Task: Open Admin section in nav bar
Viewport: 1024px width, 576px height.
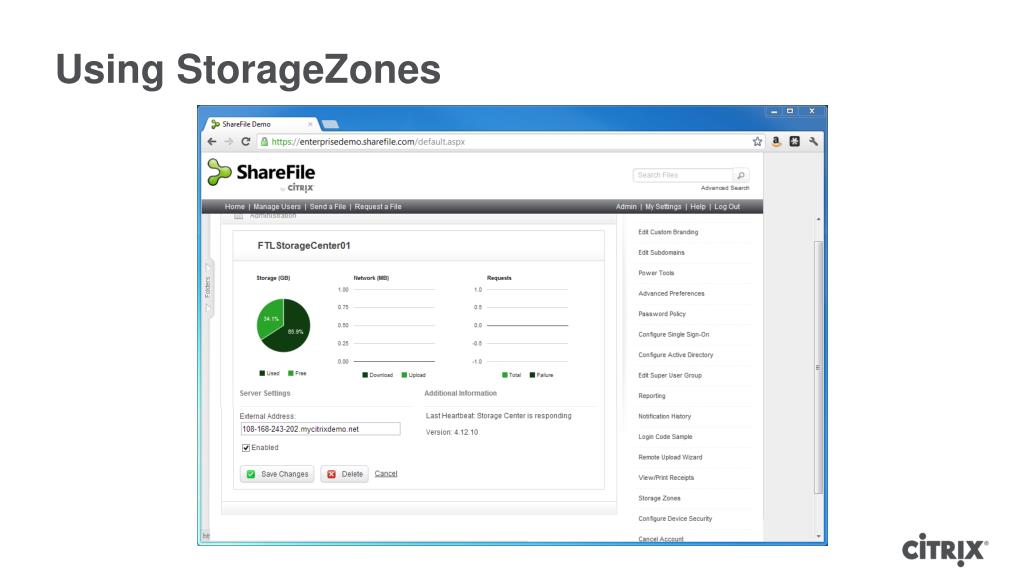Action: [x=626, y=206]
